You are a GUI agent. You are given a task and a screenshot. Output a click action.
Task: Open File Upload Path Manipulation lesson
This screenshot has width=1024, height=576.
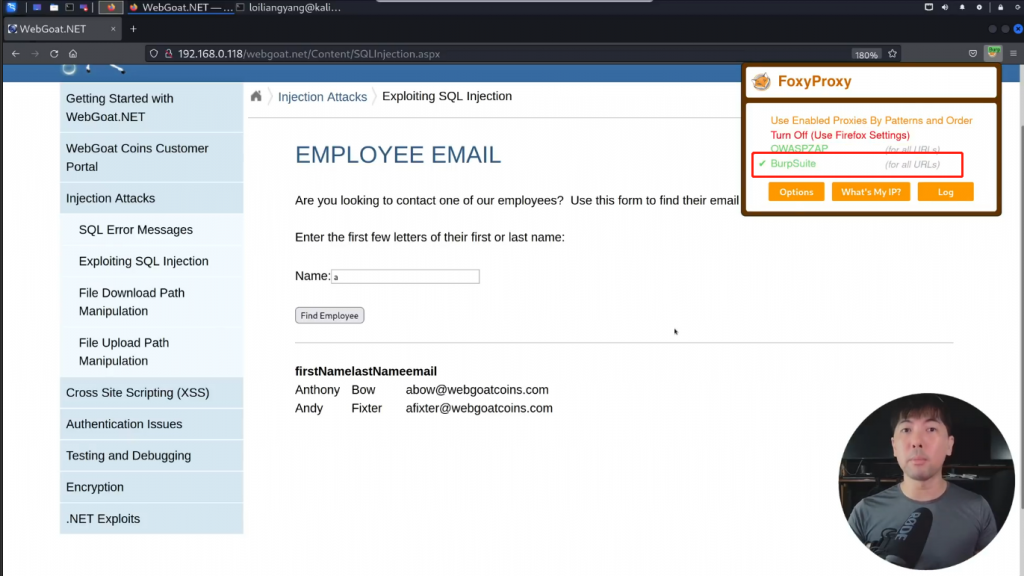[152, 351]
